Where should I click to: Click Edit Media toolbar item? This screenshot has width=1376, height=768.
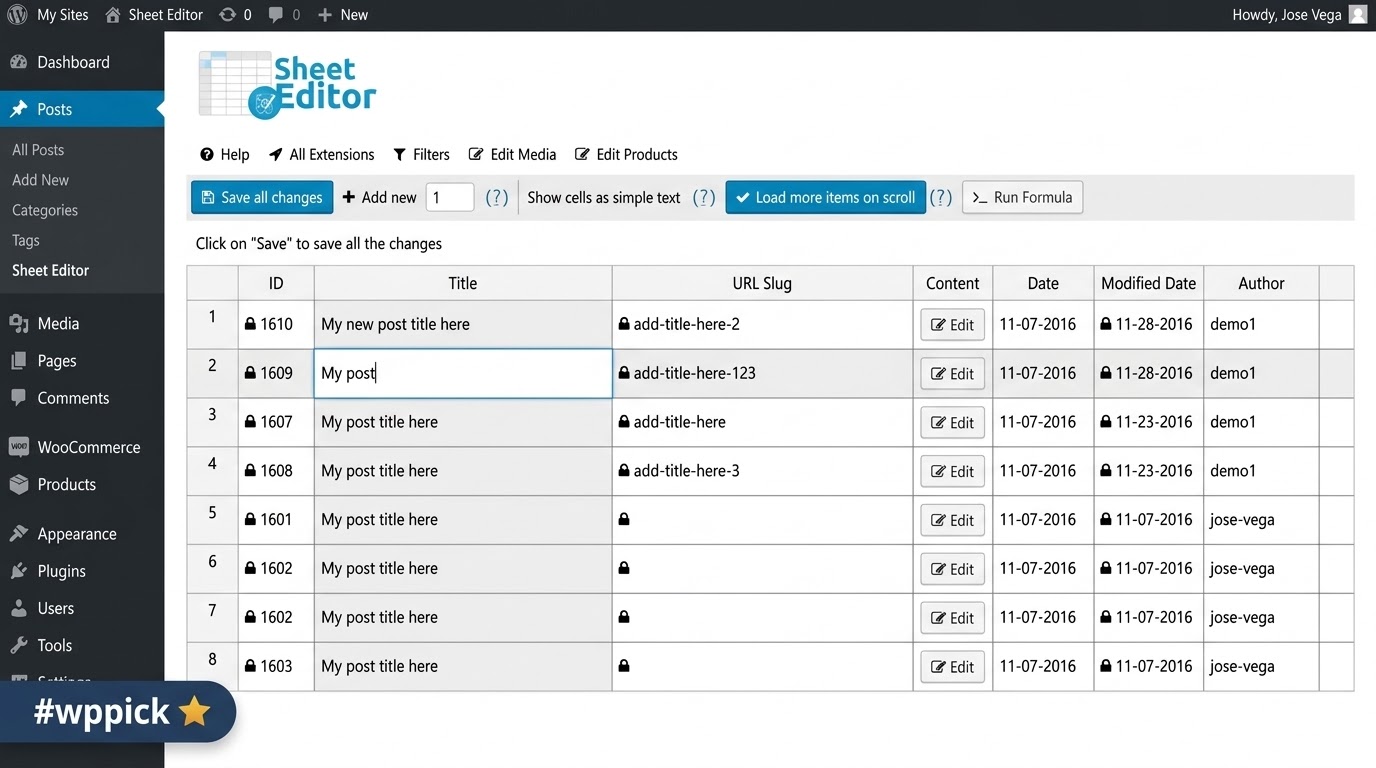click(x=512, y=154)
